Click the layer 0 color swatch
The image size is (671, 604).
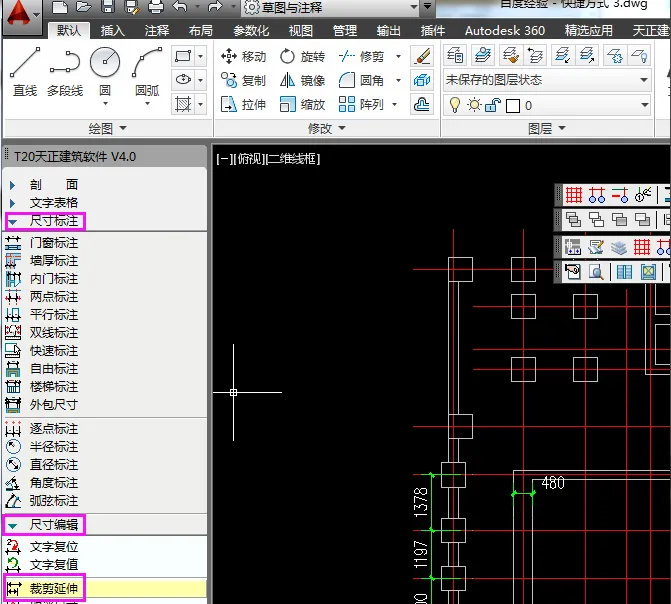click(x=513, y=106)
